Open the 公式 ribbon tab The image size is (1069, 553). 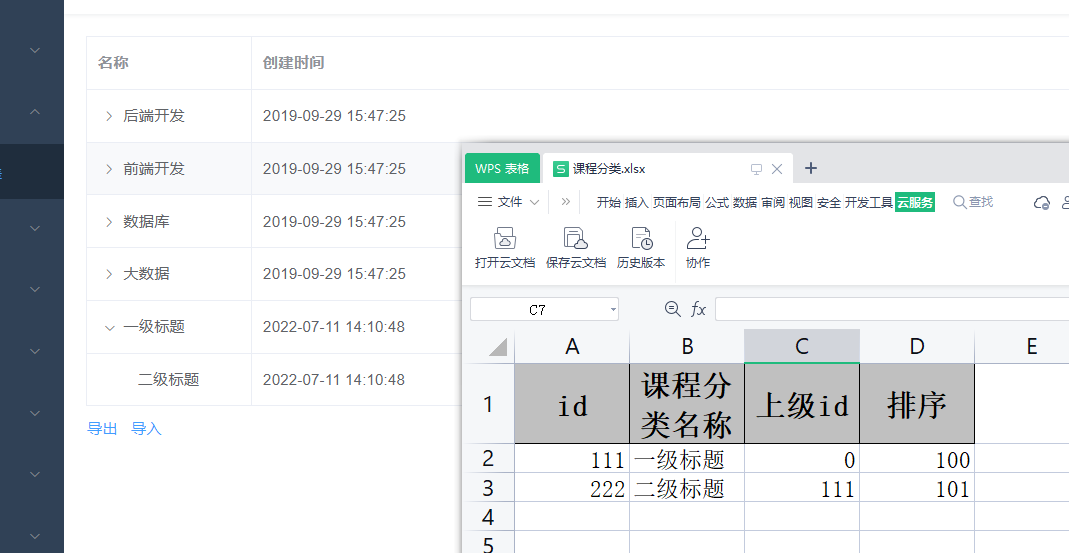point(717,203)
